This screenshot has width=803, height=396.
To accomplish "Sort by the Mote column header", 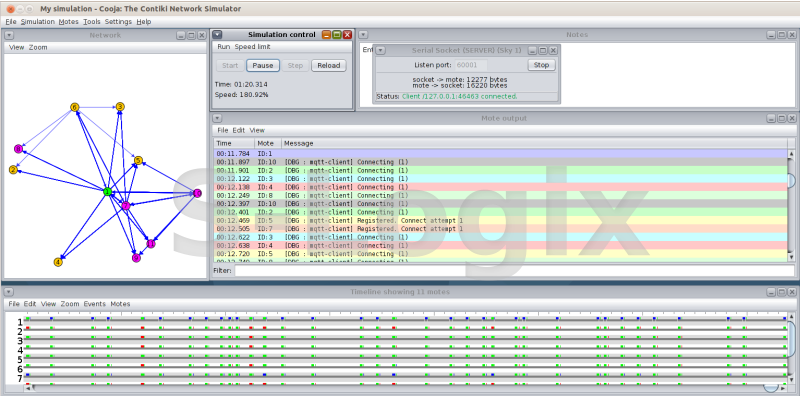I will (268, 143).
